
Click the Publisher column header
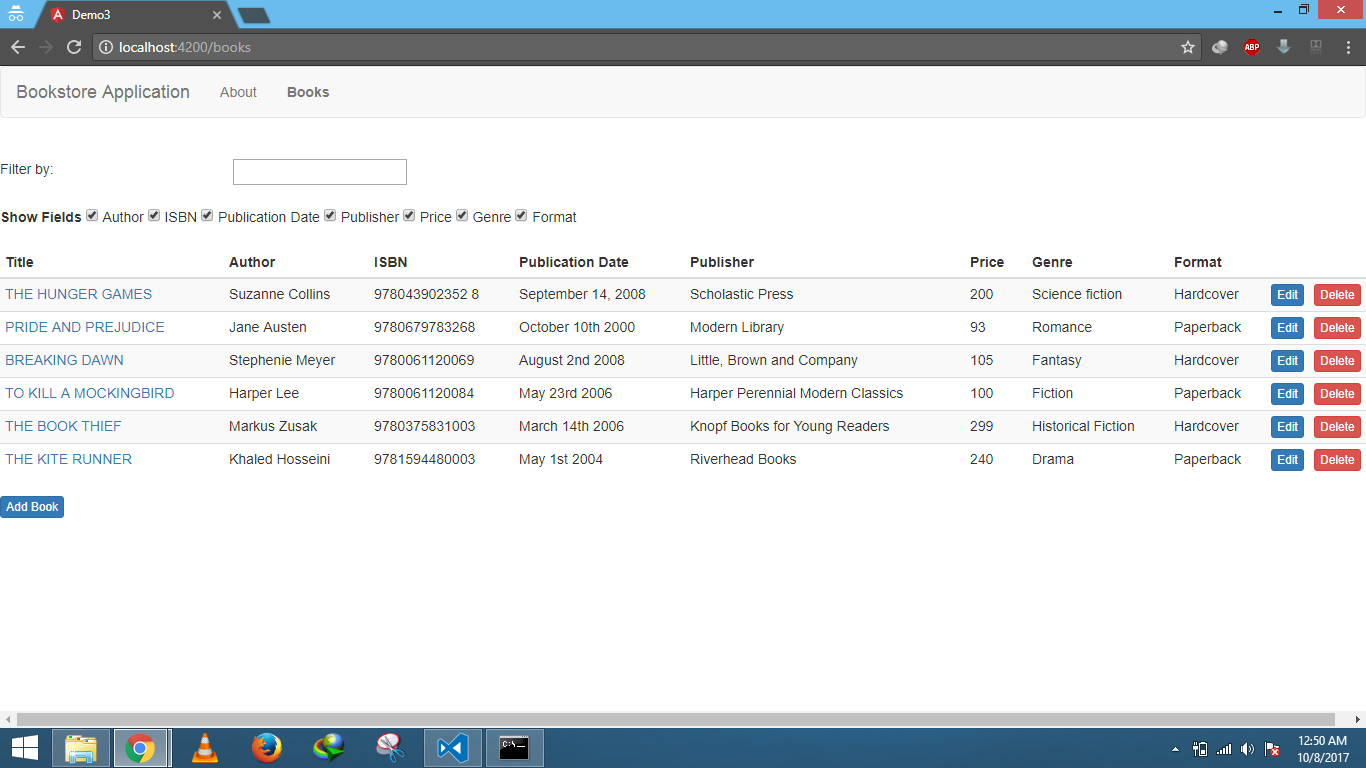click(722, 262)
